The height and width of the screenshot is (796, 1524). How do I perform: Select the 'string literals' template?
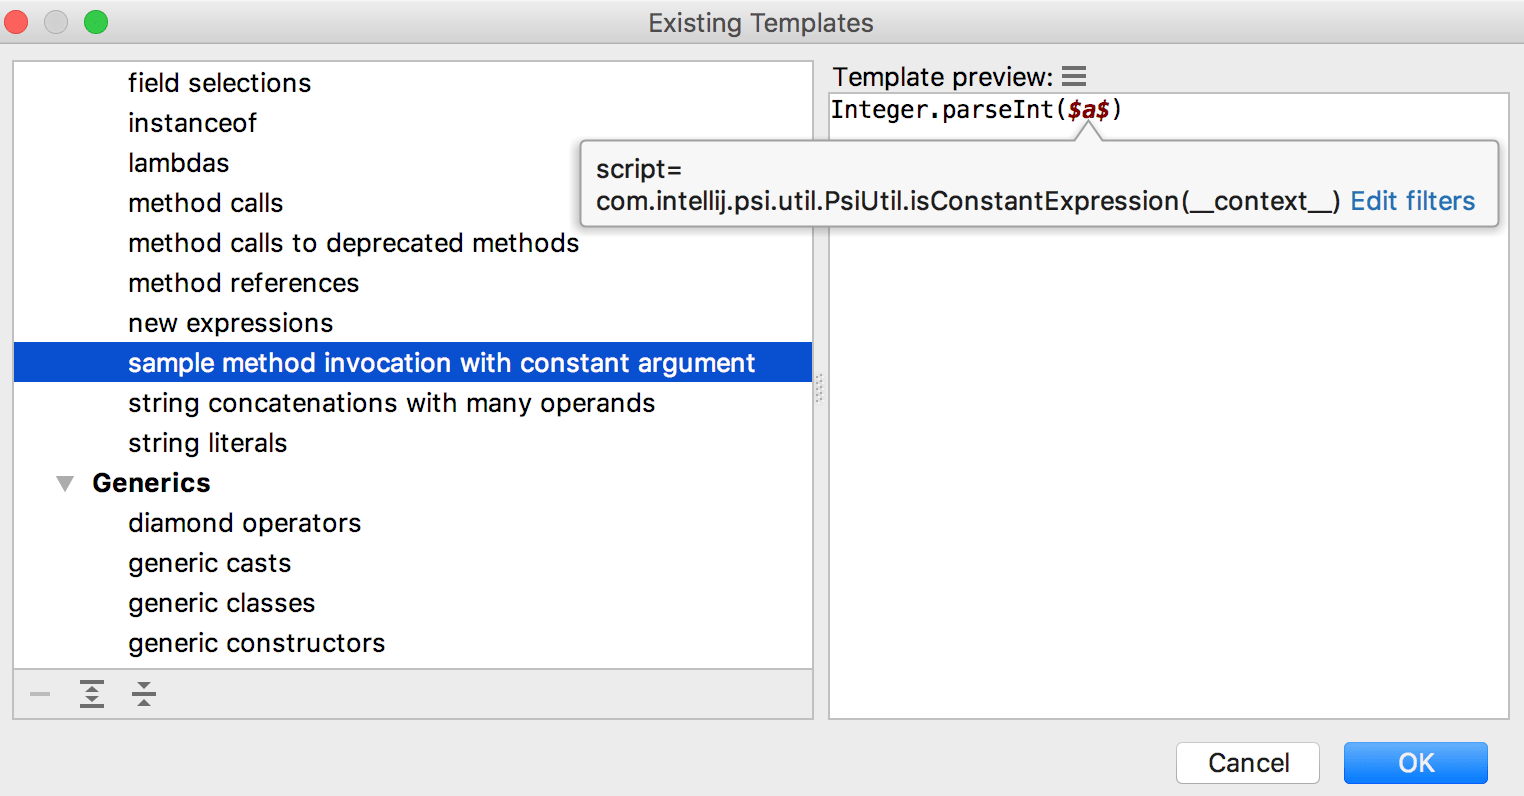point(207,442)
